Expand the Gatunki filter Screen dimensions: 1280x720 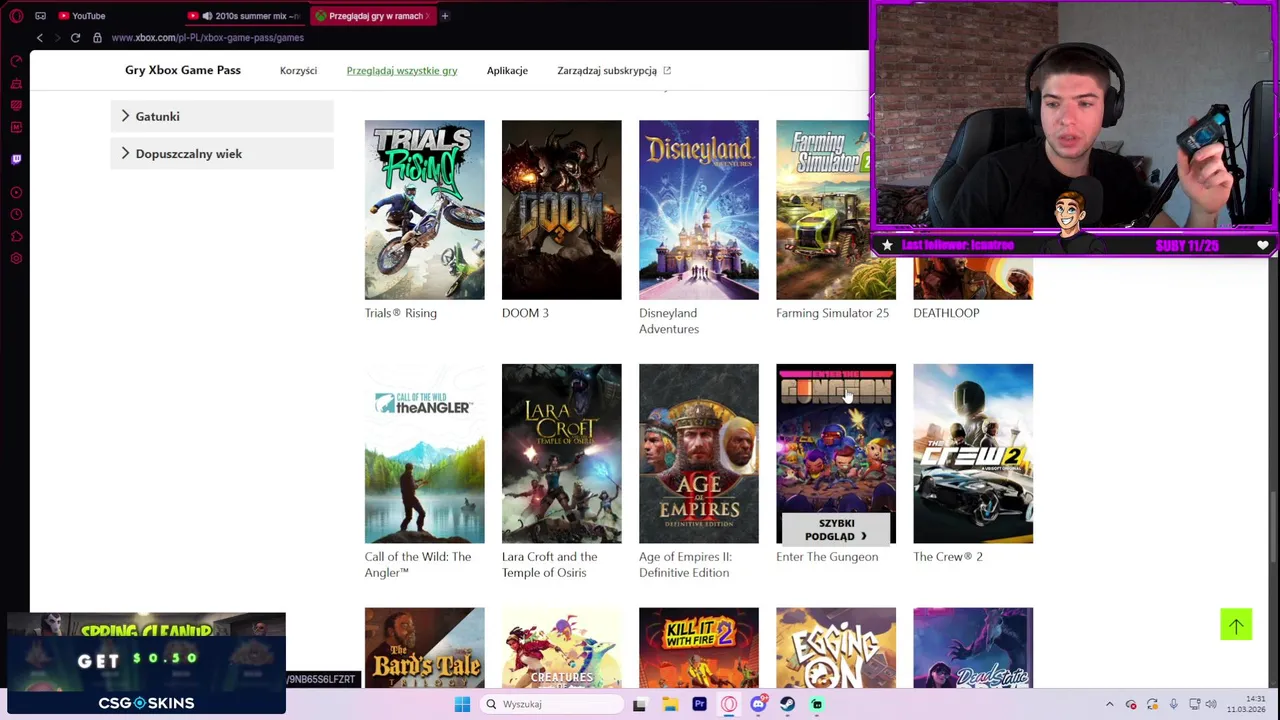[221, 116]
